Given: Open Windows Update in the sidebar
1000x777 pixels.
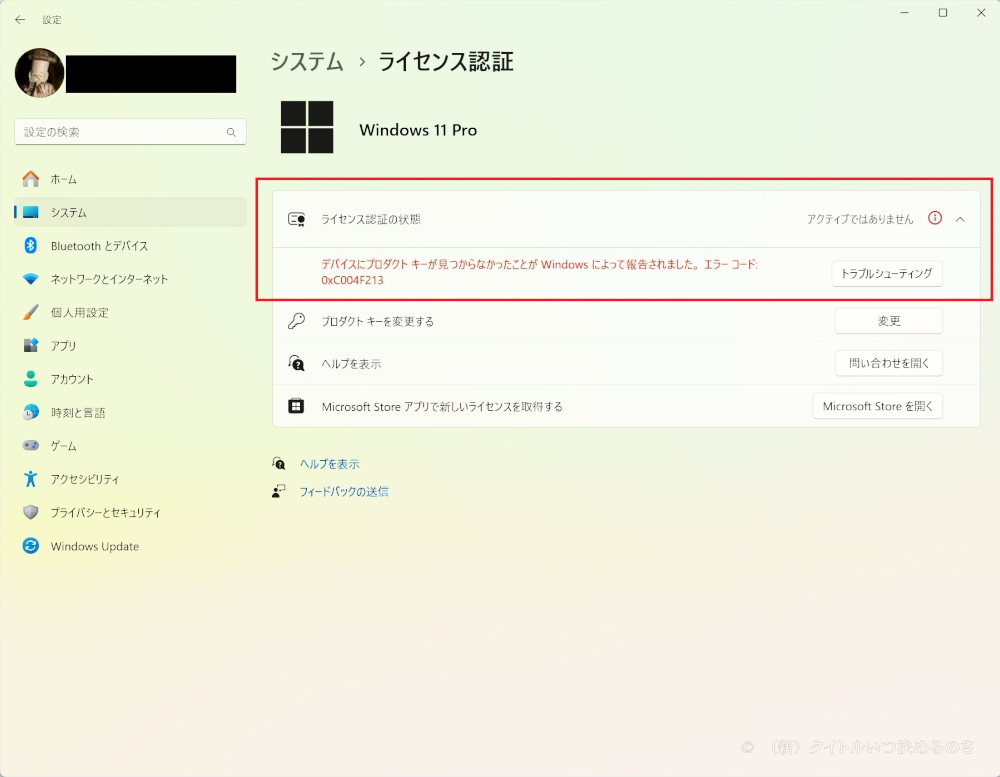Looking at the screenshot, I should pos(130,546).
